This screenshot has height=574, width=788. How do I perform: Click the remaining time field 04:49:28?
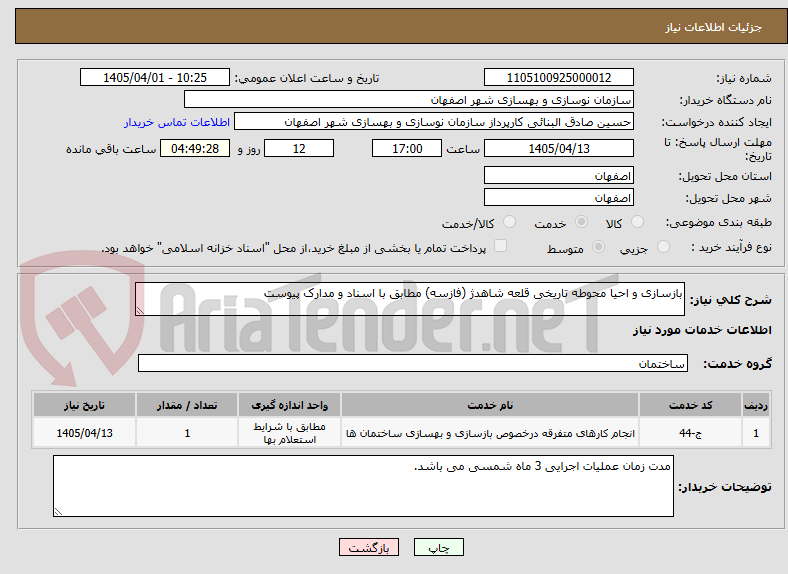(x=195, y=148)
